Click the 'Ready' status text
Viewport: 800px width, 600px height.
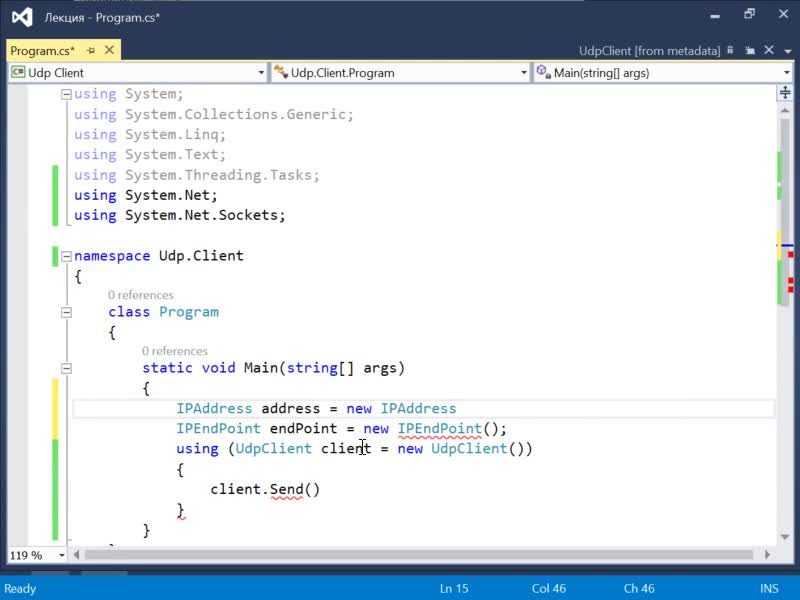[x=20, y=589]
